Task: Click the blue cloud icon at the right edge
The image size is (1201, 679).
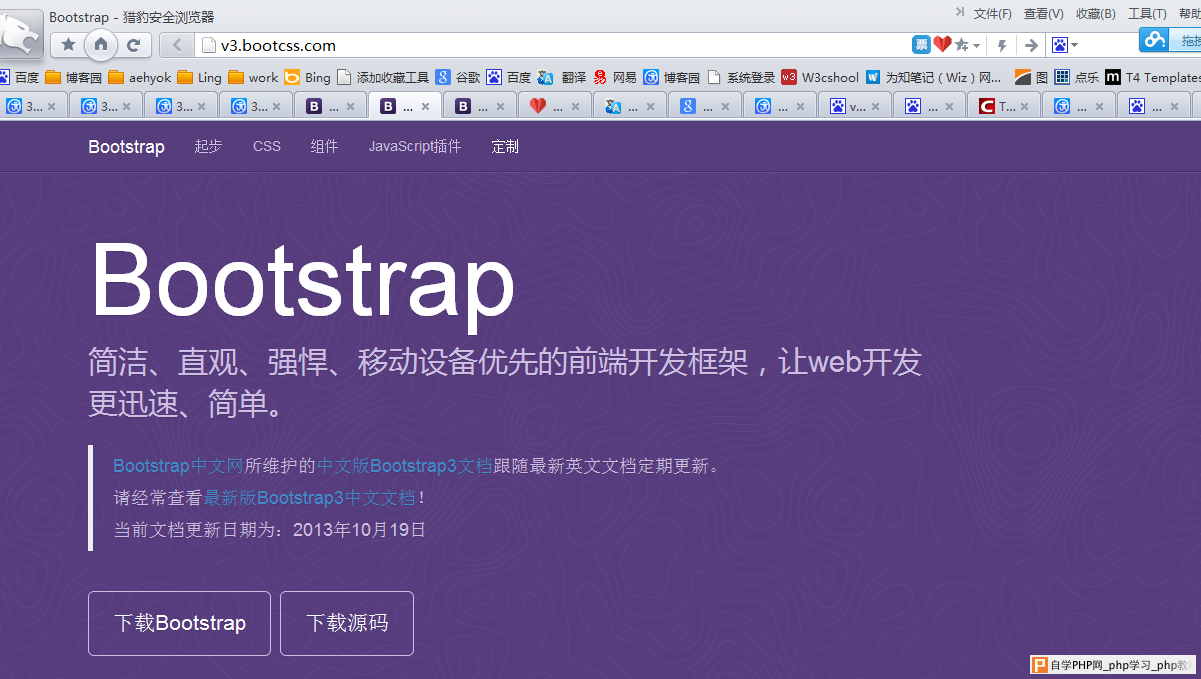Action: coord(1155,40)
